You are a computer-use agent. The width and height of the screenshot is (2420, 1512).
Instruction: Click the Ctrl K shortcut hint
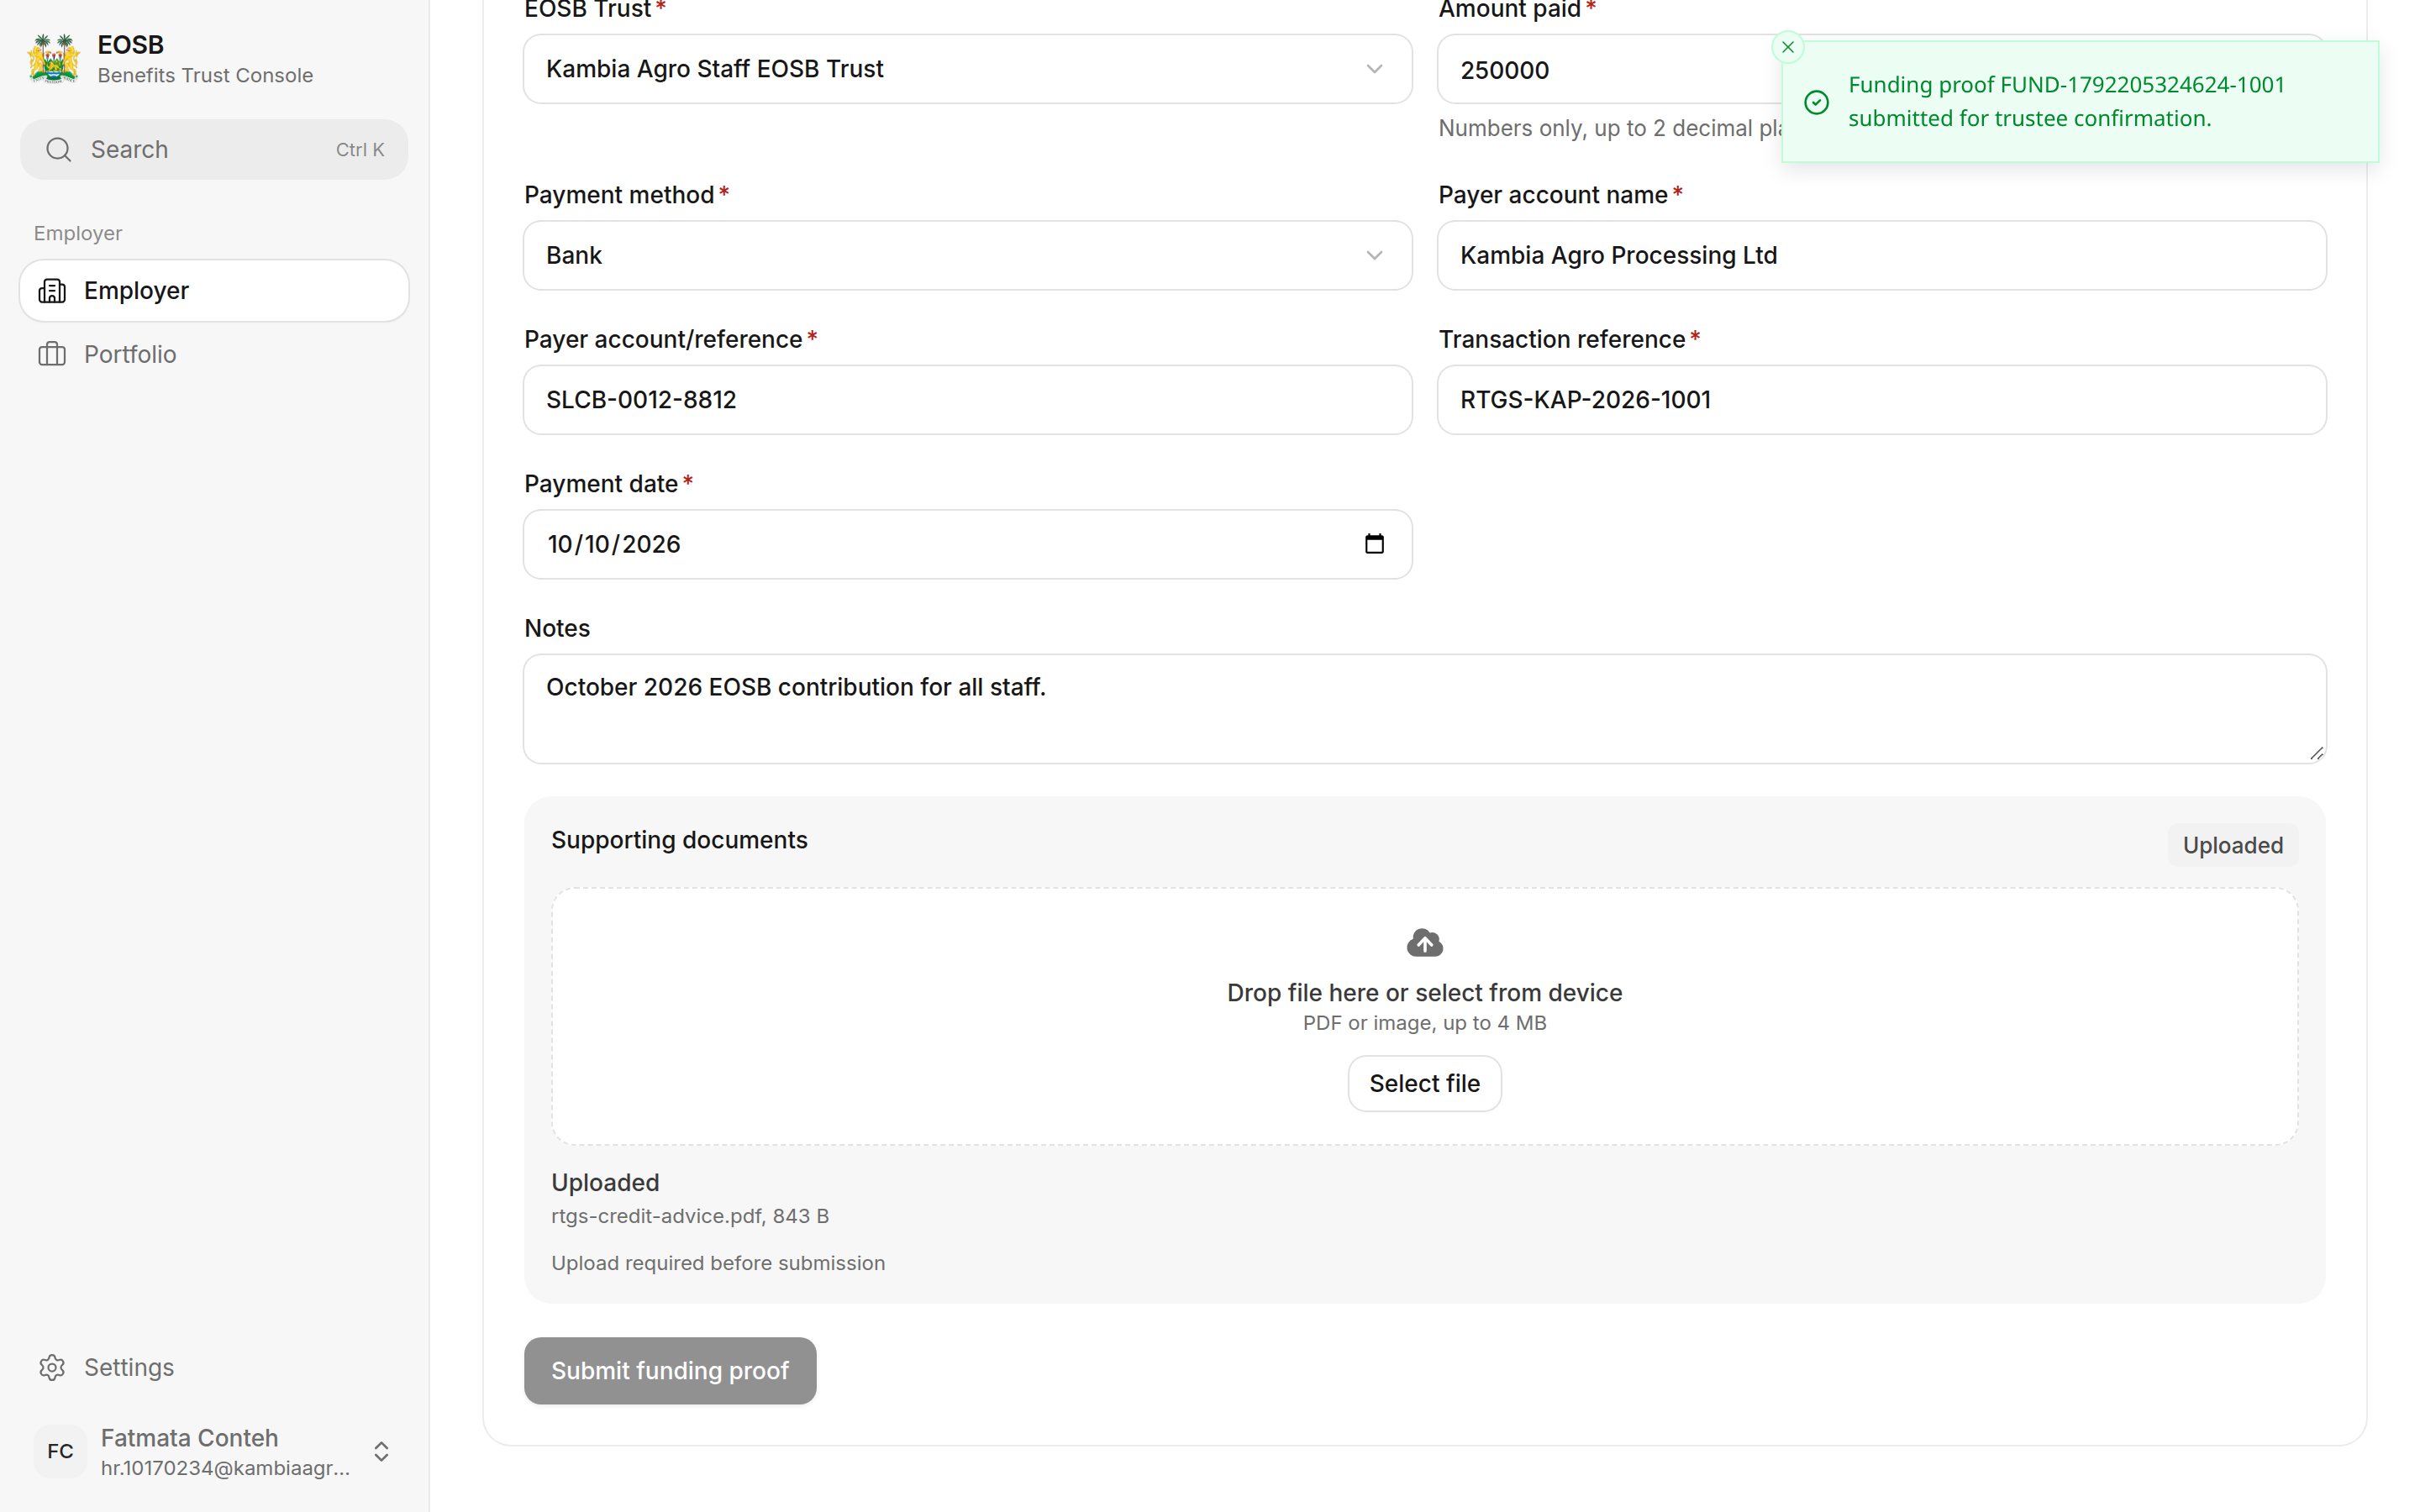(x=360, y=150)
